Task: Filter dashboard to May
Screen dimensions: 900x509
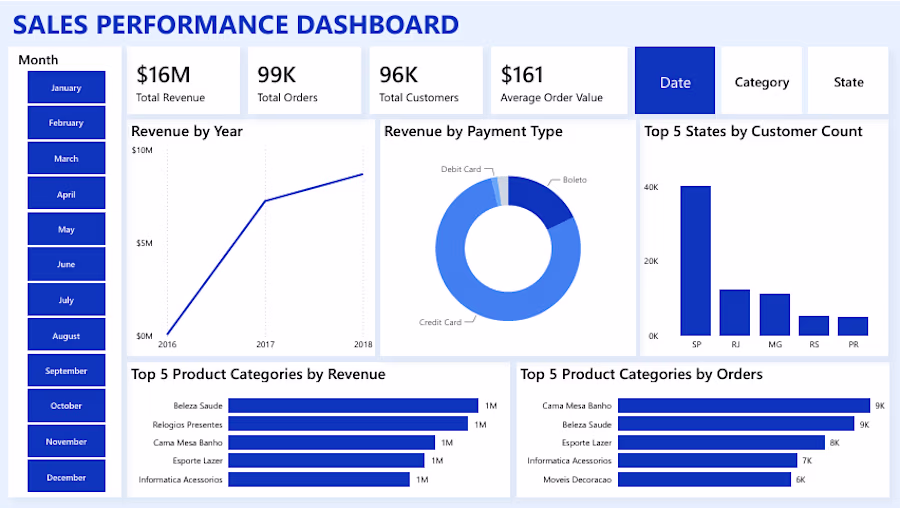Action: tap(67, 229)
